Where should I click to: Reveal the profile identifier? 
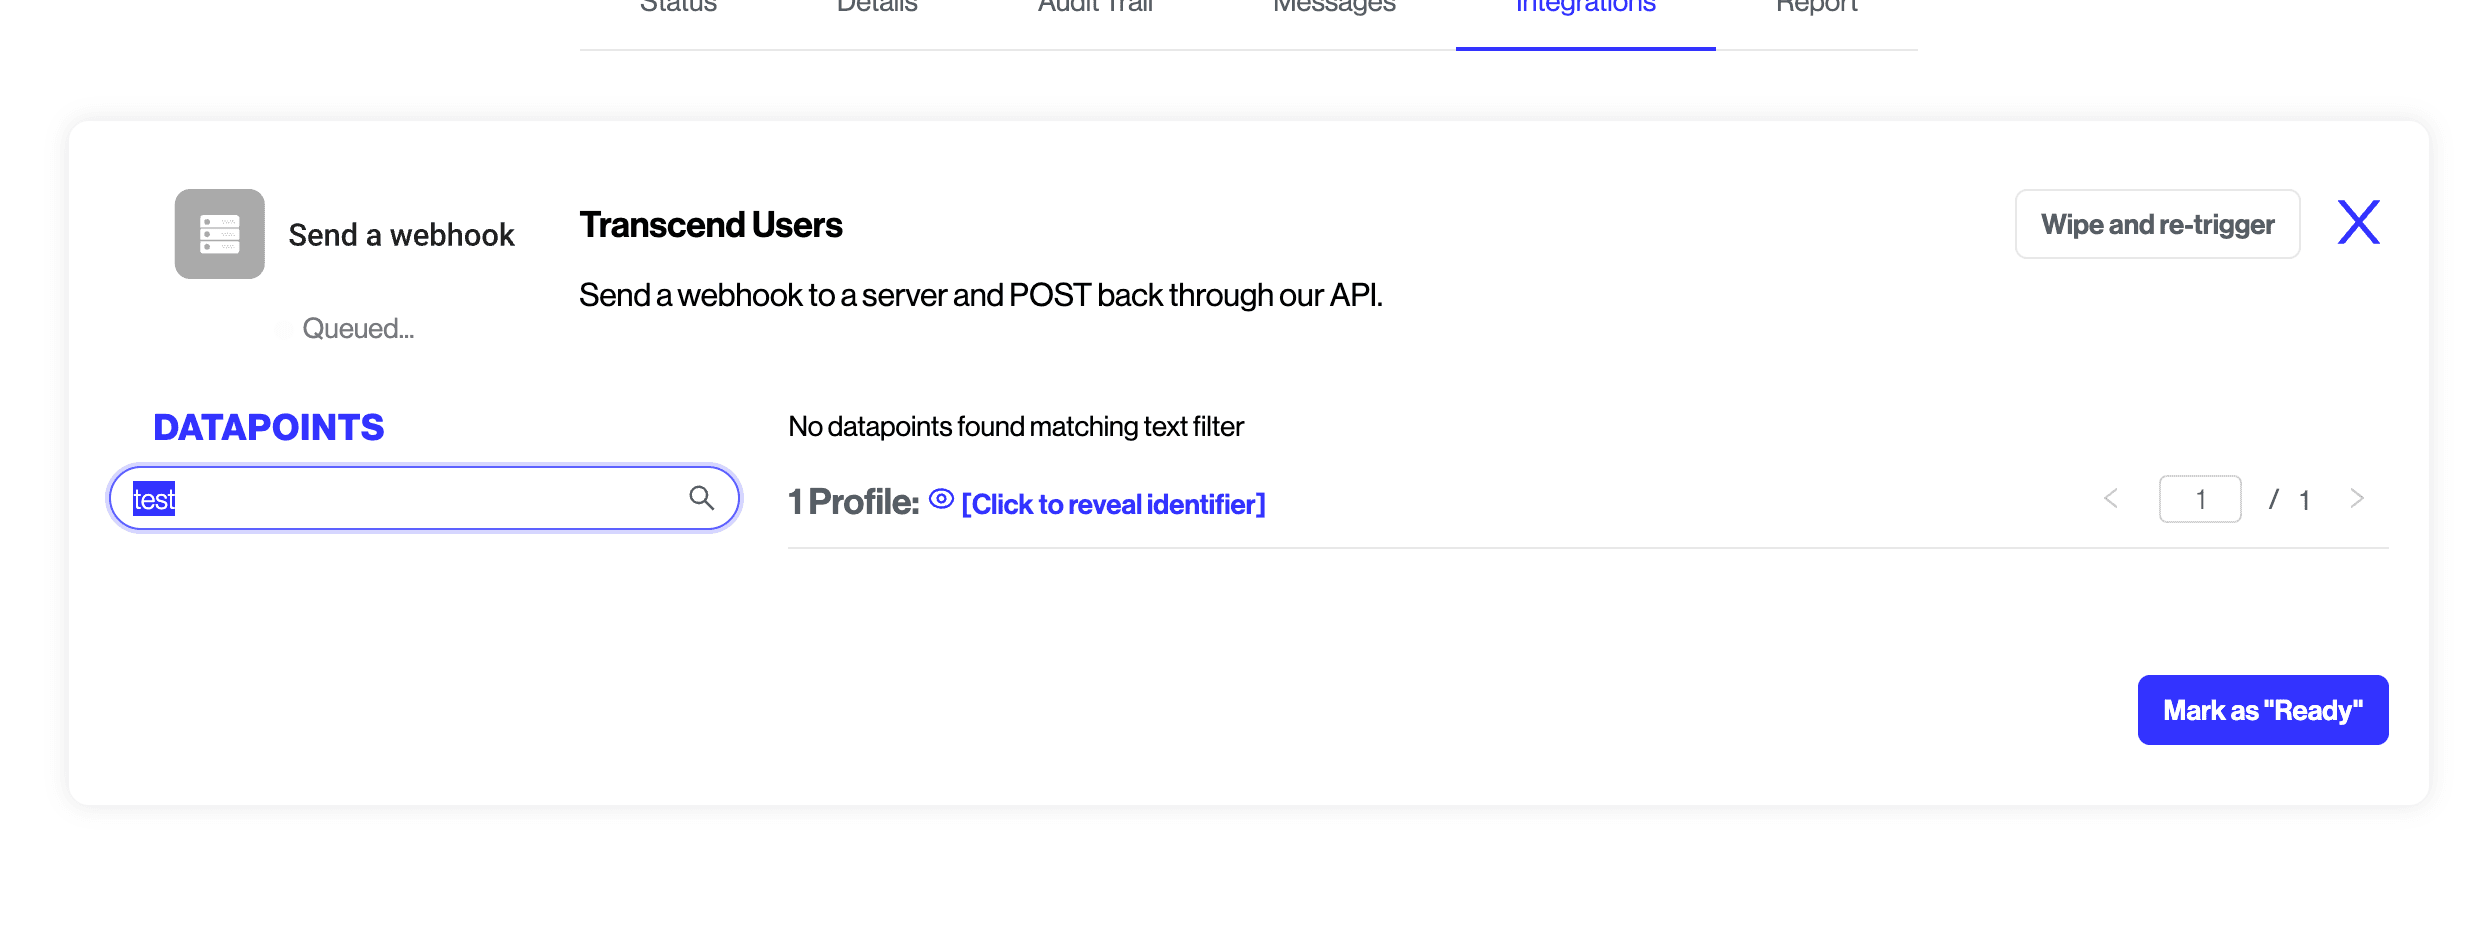coord(1112,504)
